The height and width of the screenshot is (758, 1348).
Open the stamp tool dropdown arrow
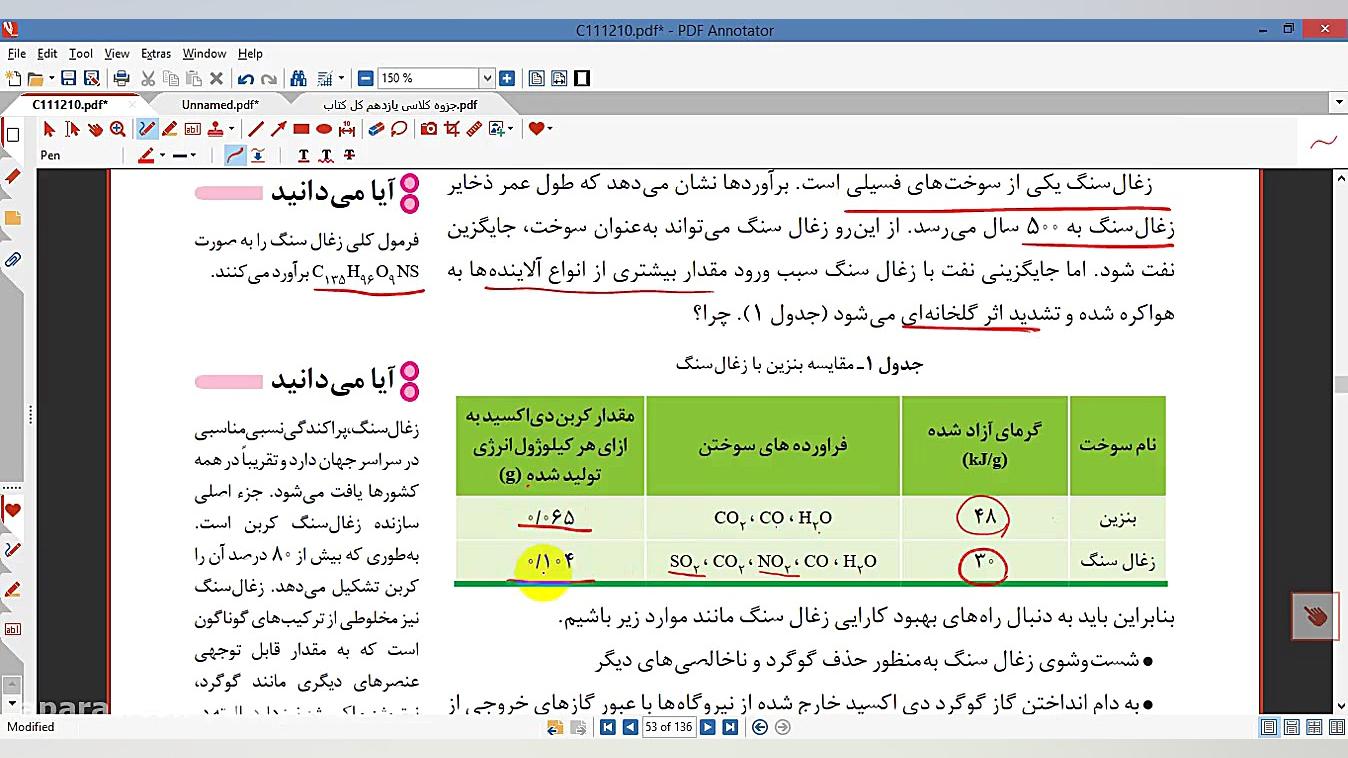tap(232, 130)
